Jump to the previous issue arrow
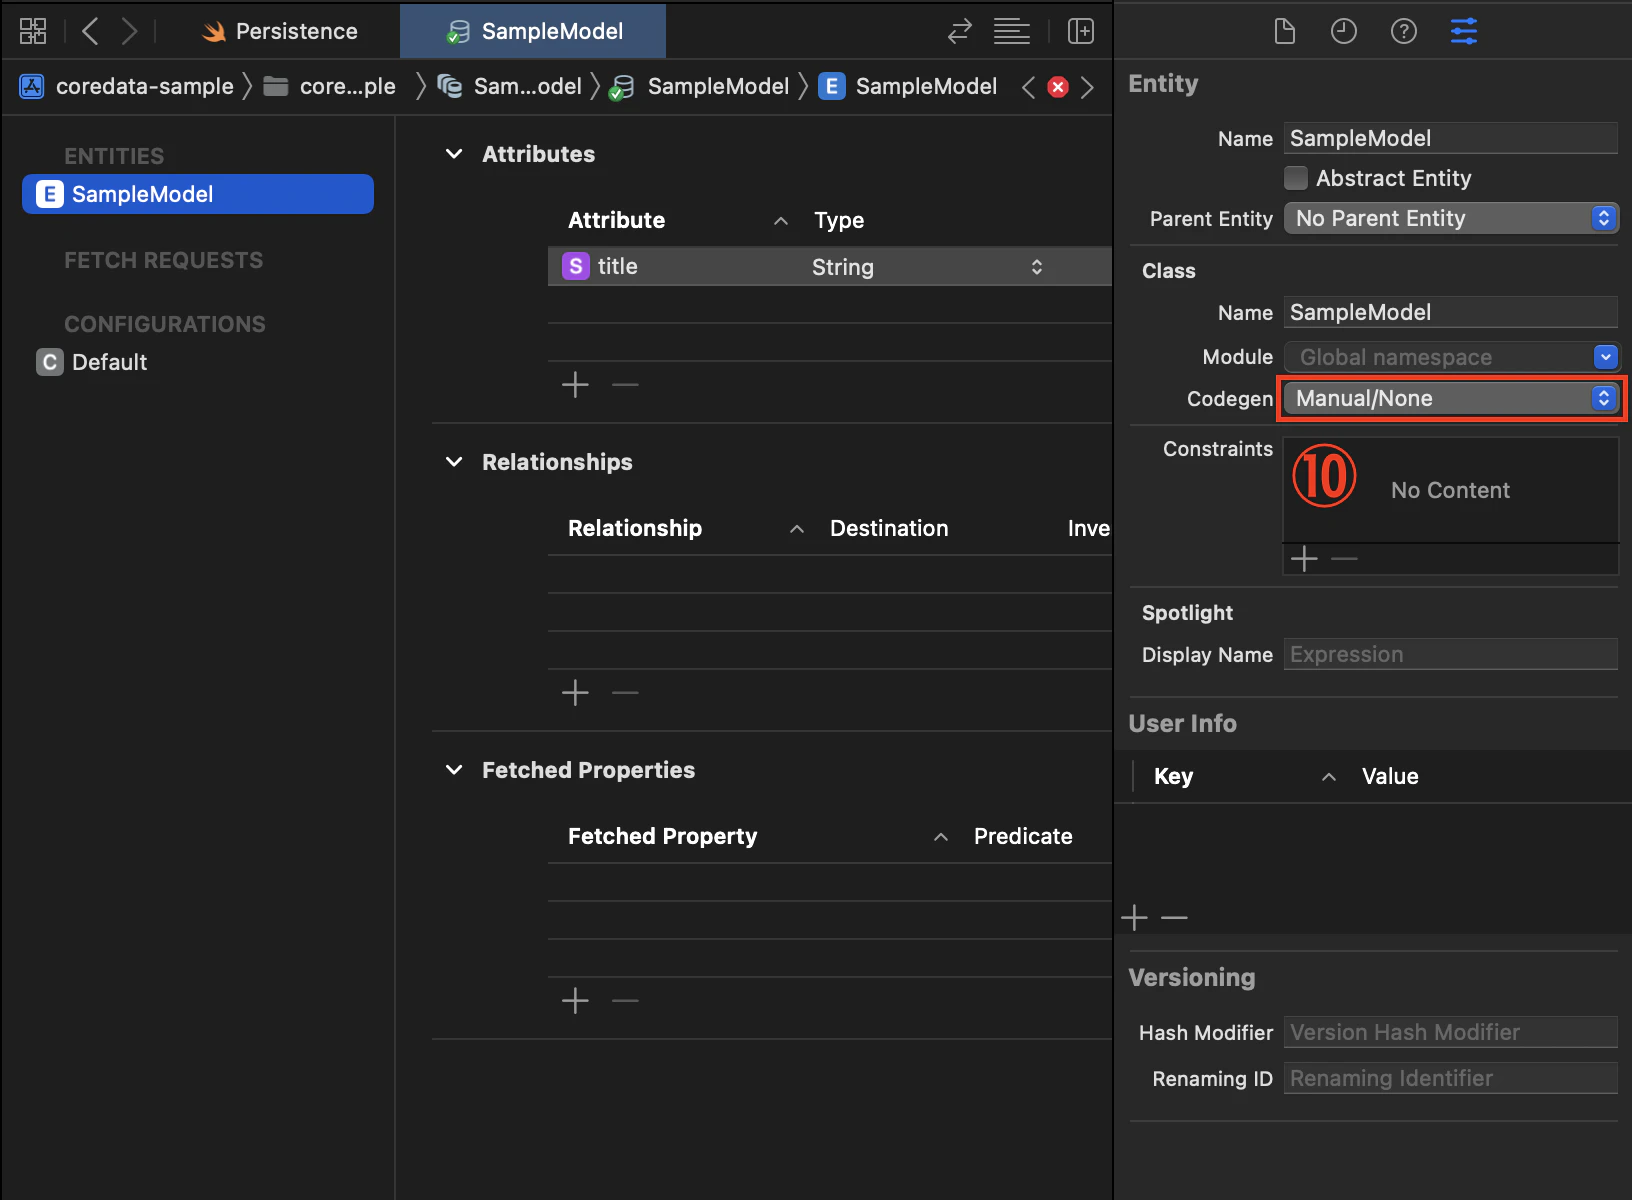Viewport: 1632px width, 1200px height. click(x=1028, y=87)
